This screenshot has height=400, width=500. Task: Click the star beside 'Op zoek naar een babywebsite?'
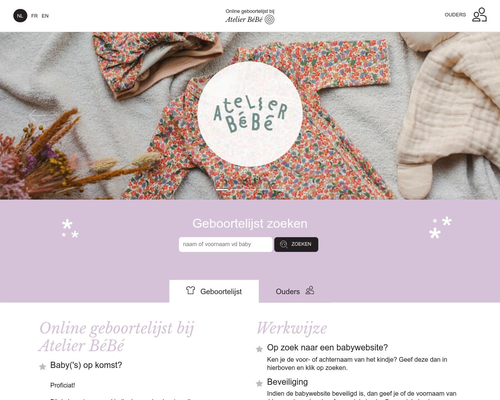pyautogui.click(x=259, y=349)
